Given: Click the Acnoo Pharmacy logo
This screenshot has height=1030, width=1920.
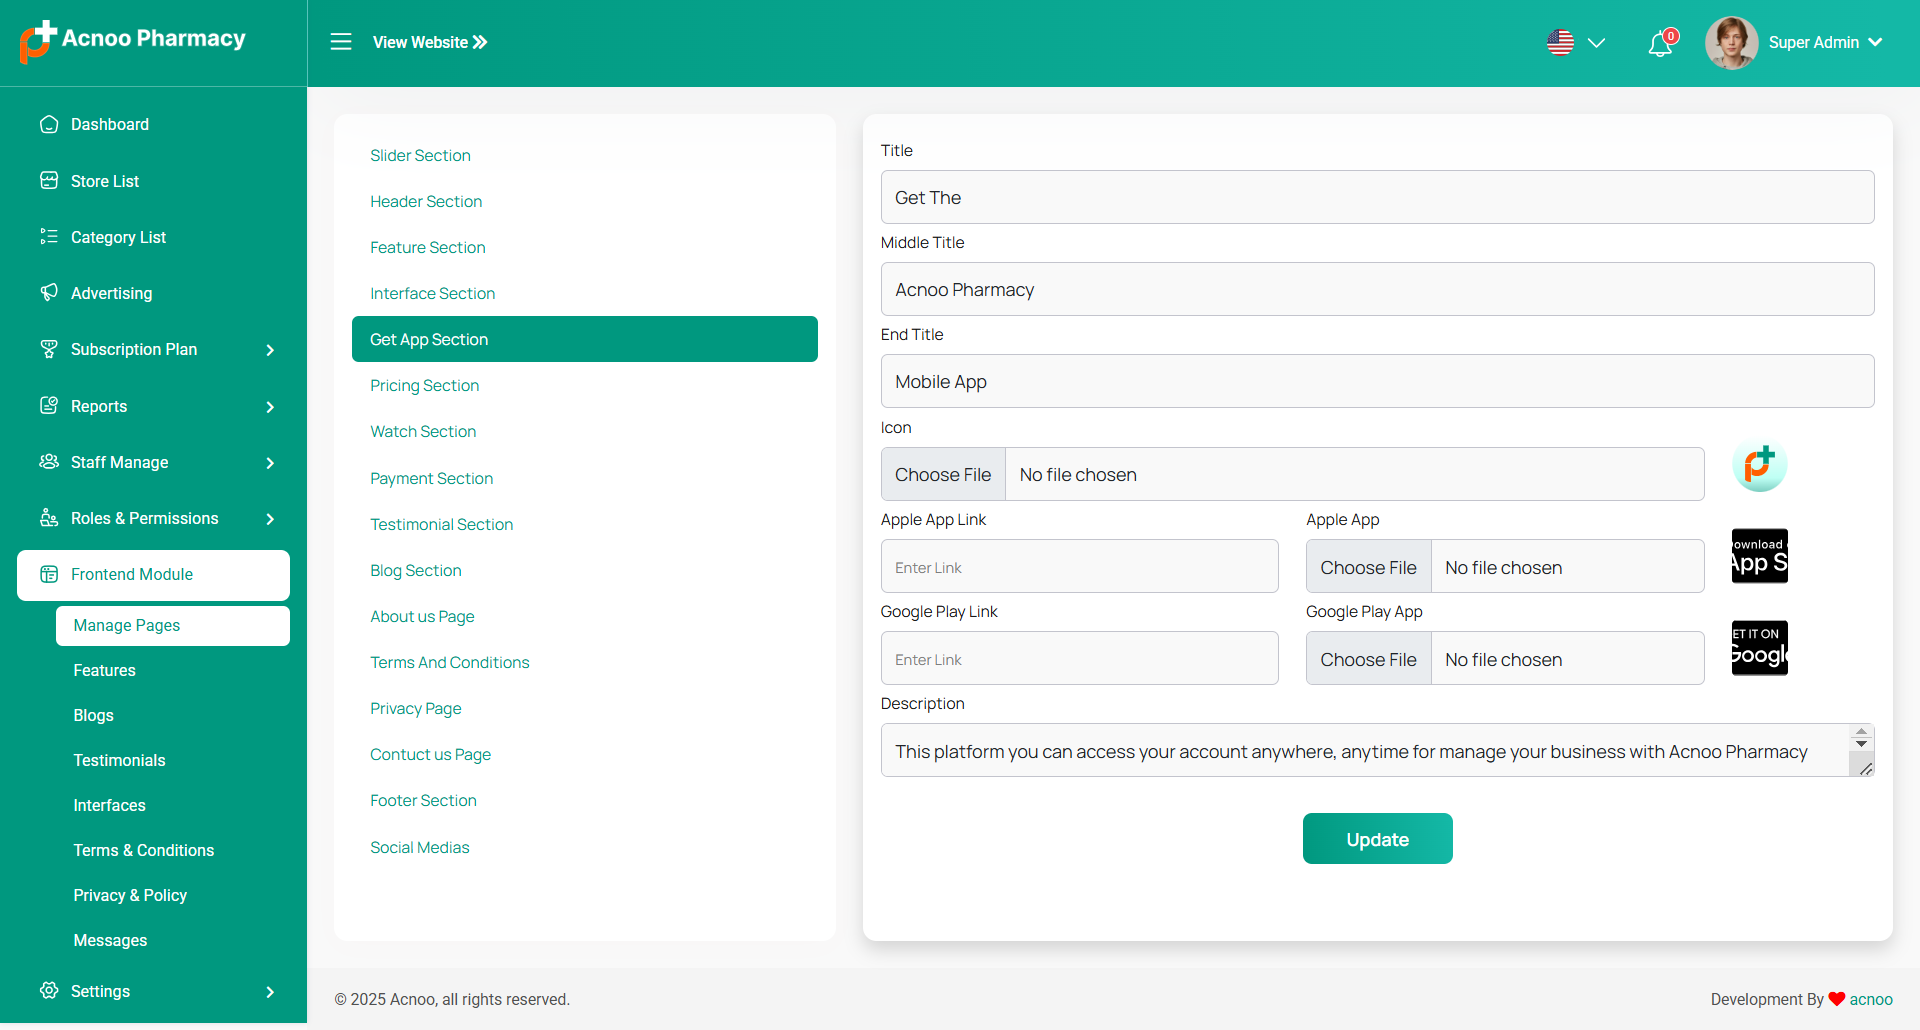Looking at the screenshot, I should tap(38, 41).
